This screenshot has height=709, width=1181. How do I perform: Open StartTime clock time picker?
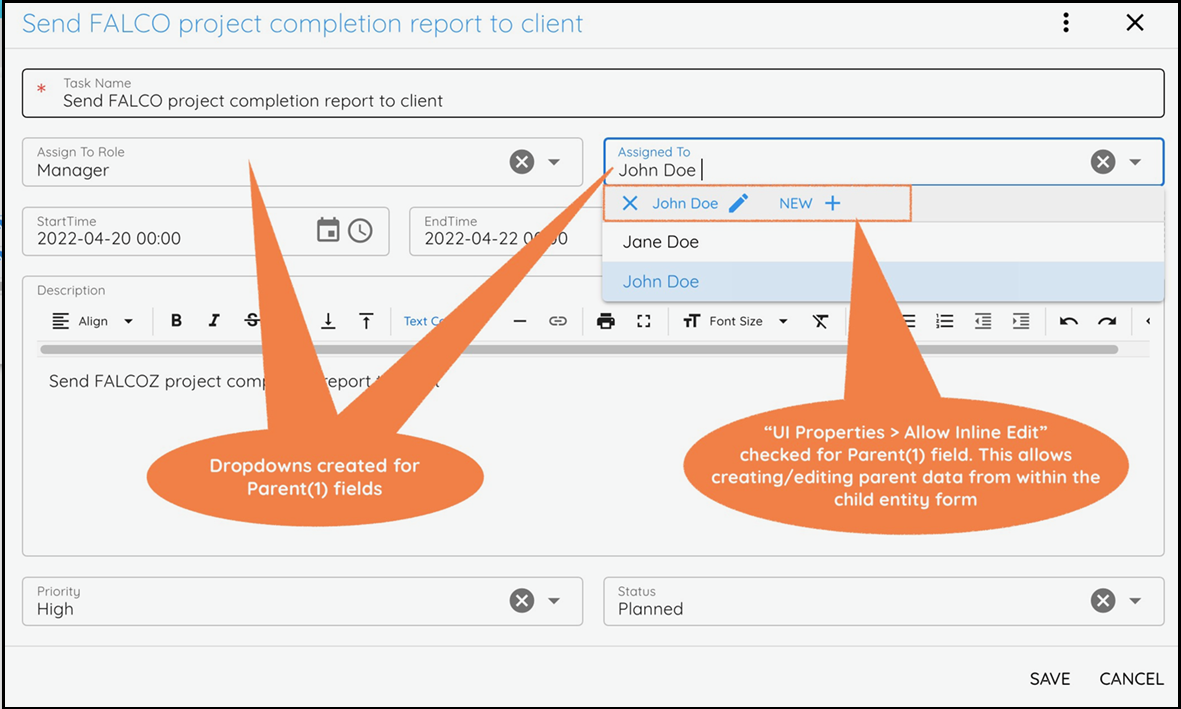click(x=360, y=230)
